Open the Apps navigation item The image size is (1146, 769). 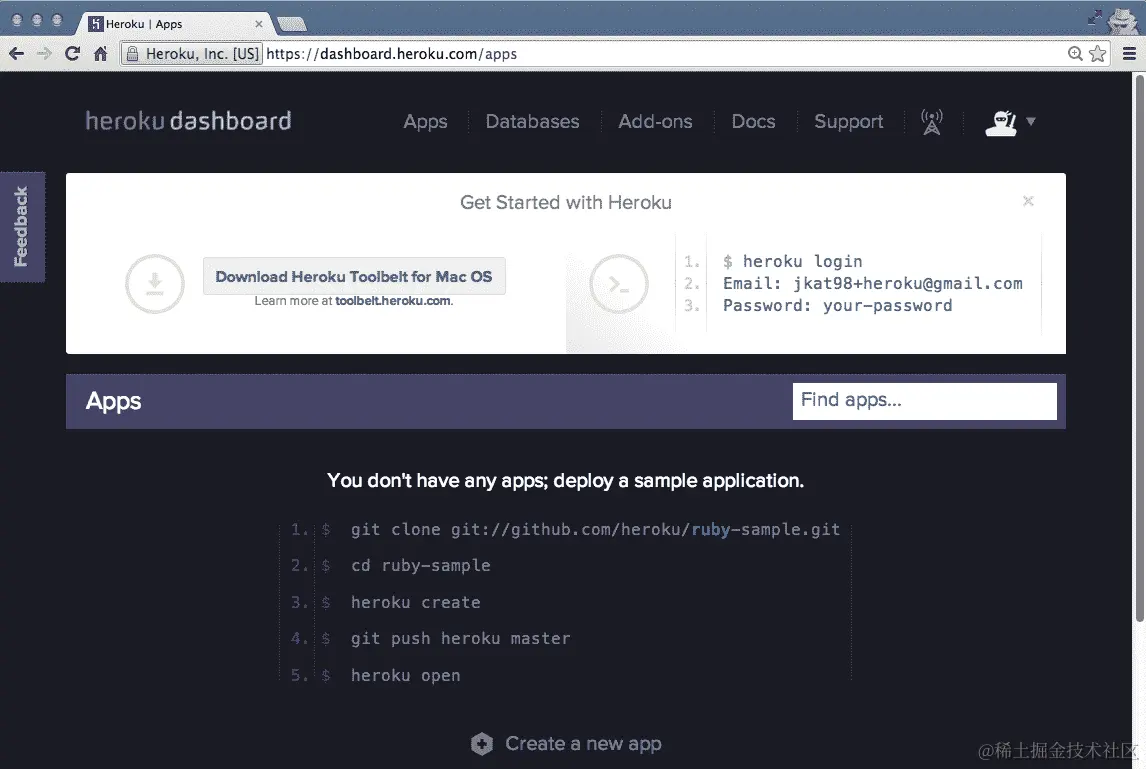click(x=425, y=121)
